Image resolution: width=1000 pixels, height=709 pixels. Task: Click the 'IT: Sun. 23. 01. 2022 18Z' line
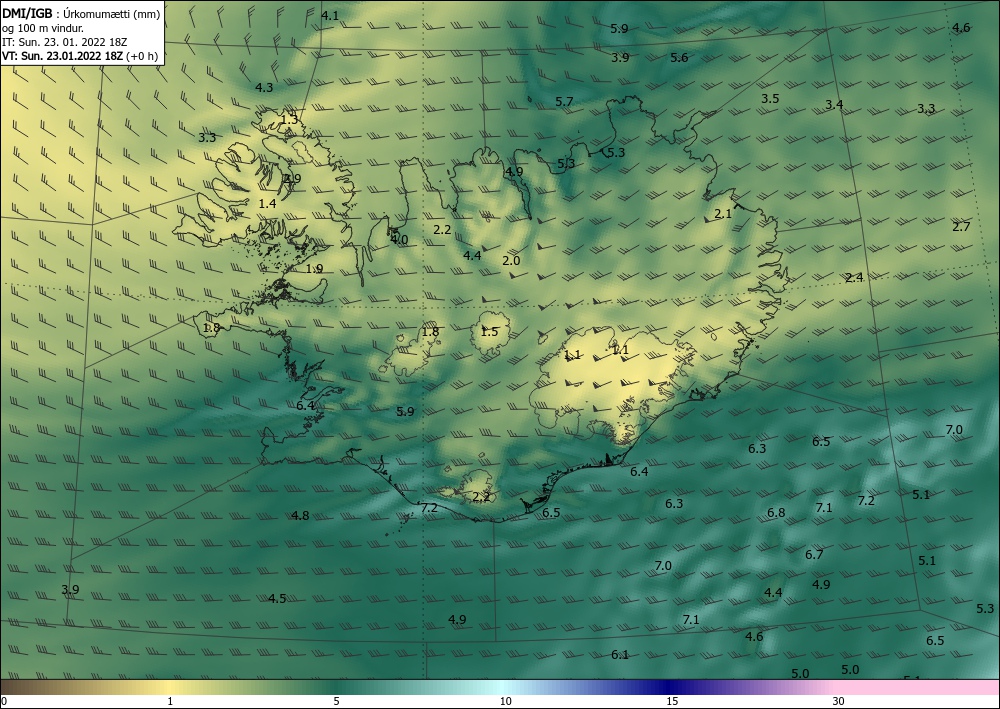(x=64, y=42)
